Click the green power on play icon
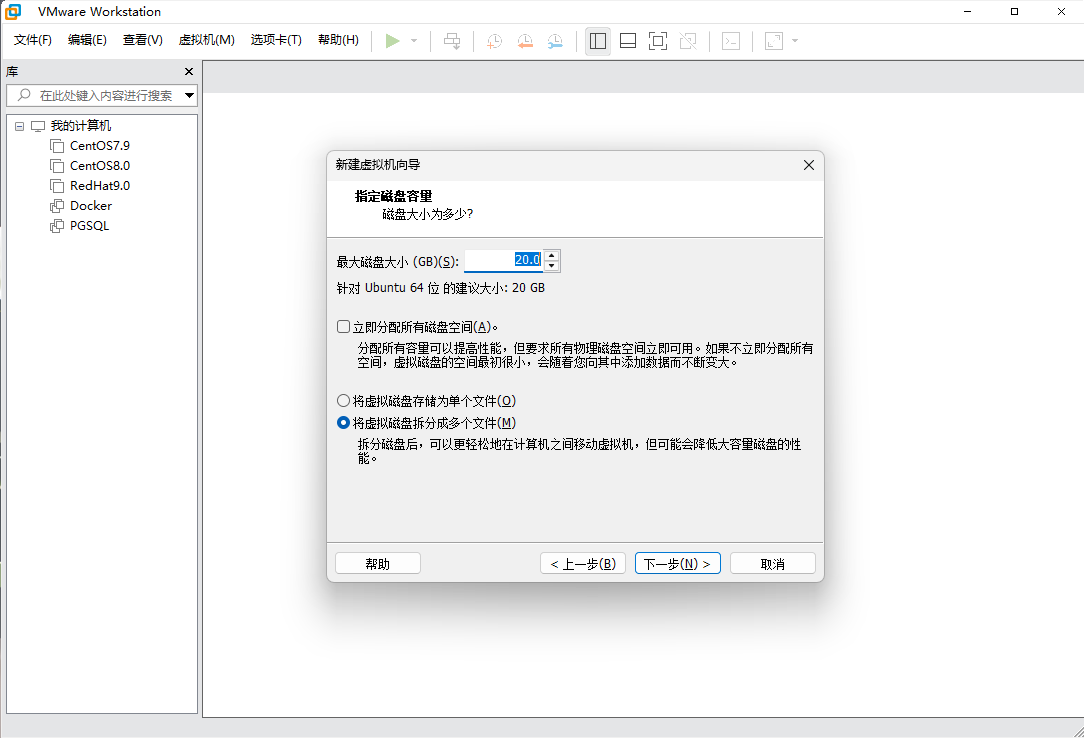This screenshot has width=1084, height=738. [x=393, y=41]
